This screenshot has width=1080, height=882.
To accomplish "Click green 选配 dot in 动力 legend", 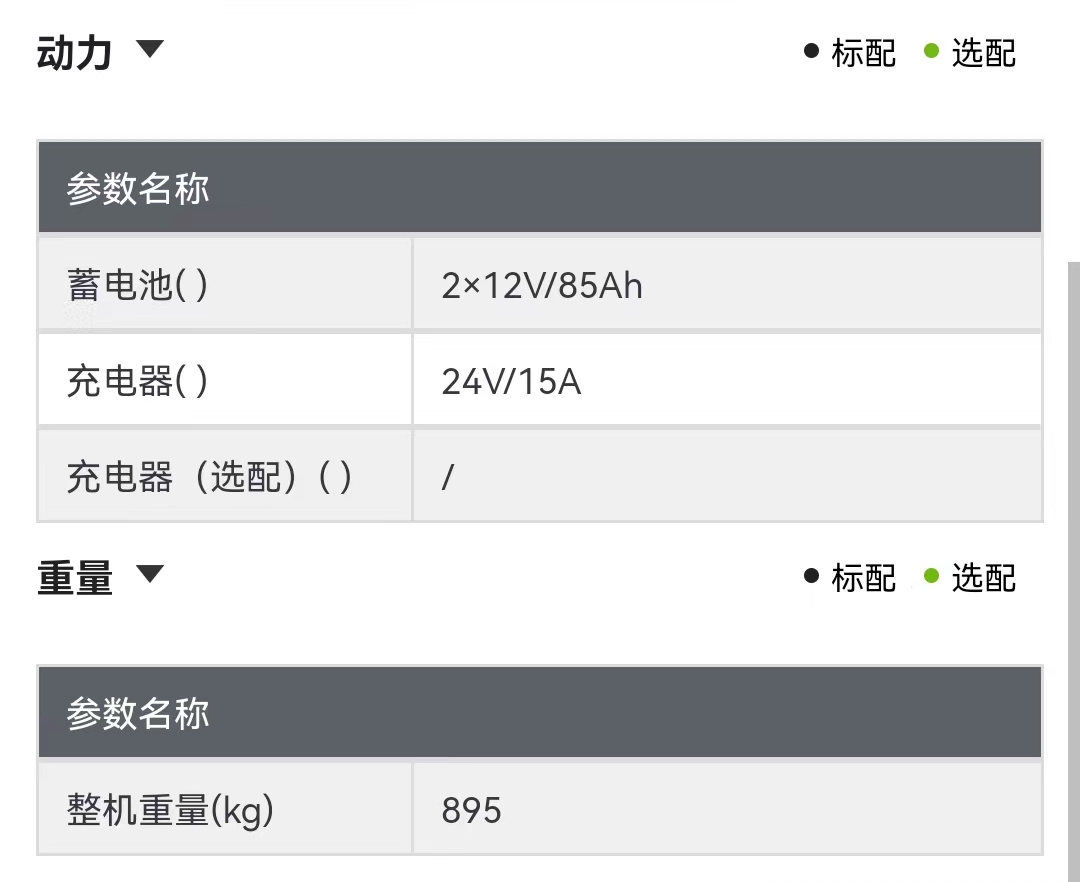I will click(931, 51).
